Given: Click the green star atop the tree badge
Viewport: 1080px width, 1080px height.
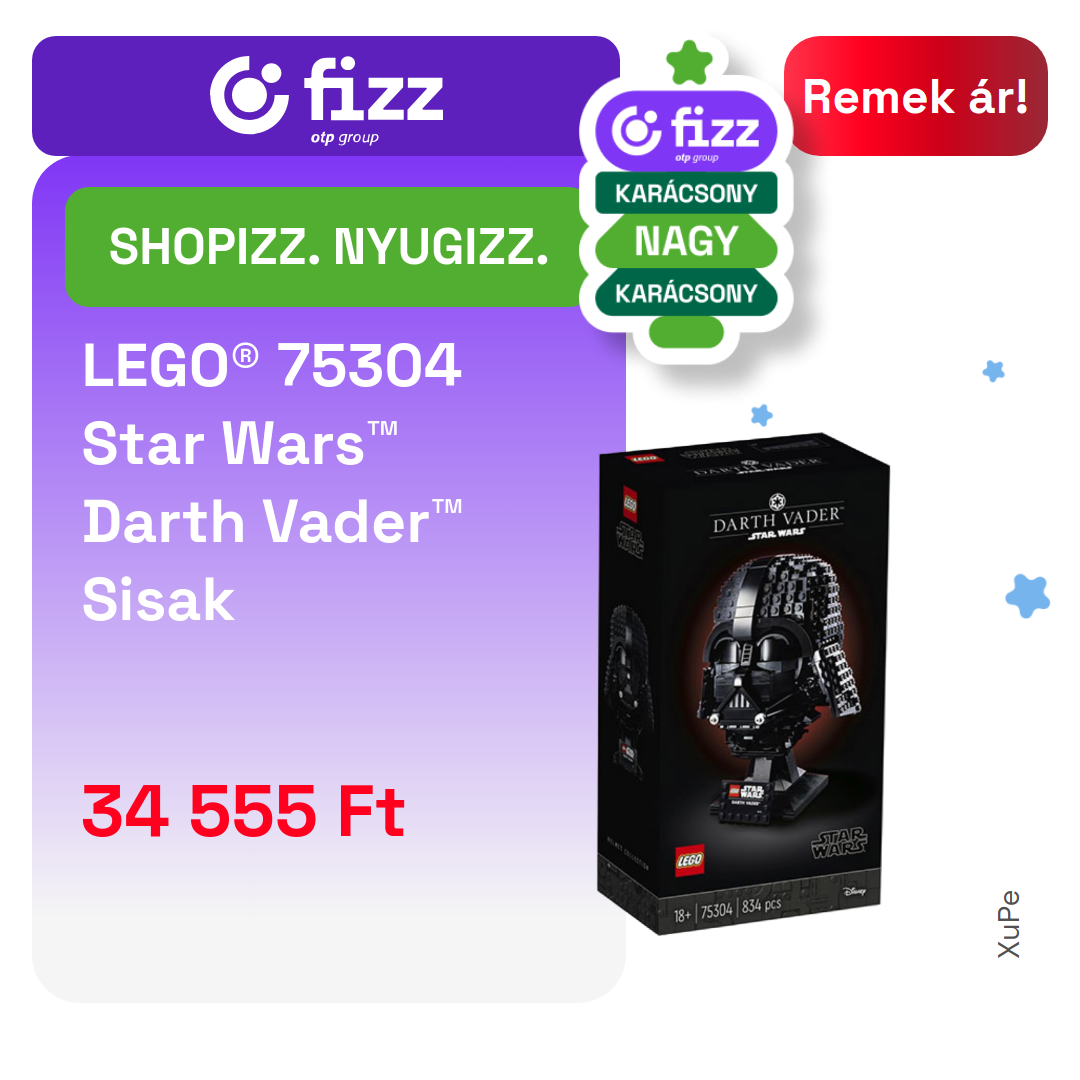Looking at the screenshot, I should coord(689,62).
